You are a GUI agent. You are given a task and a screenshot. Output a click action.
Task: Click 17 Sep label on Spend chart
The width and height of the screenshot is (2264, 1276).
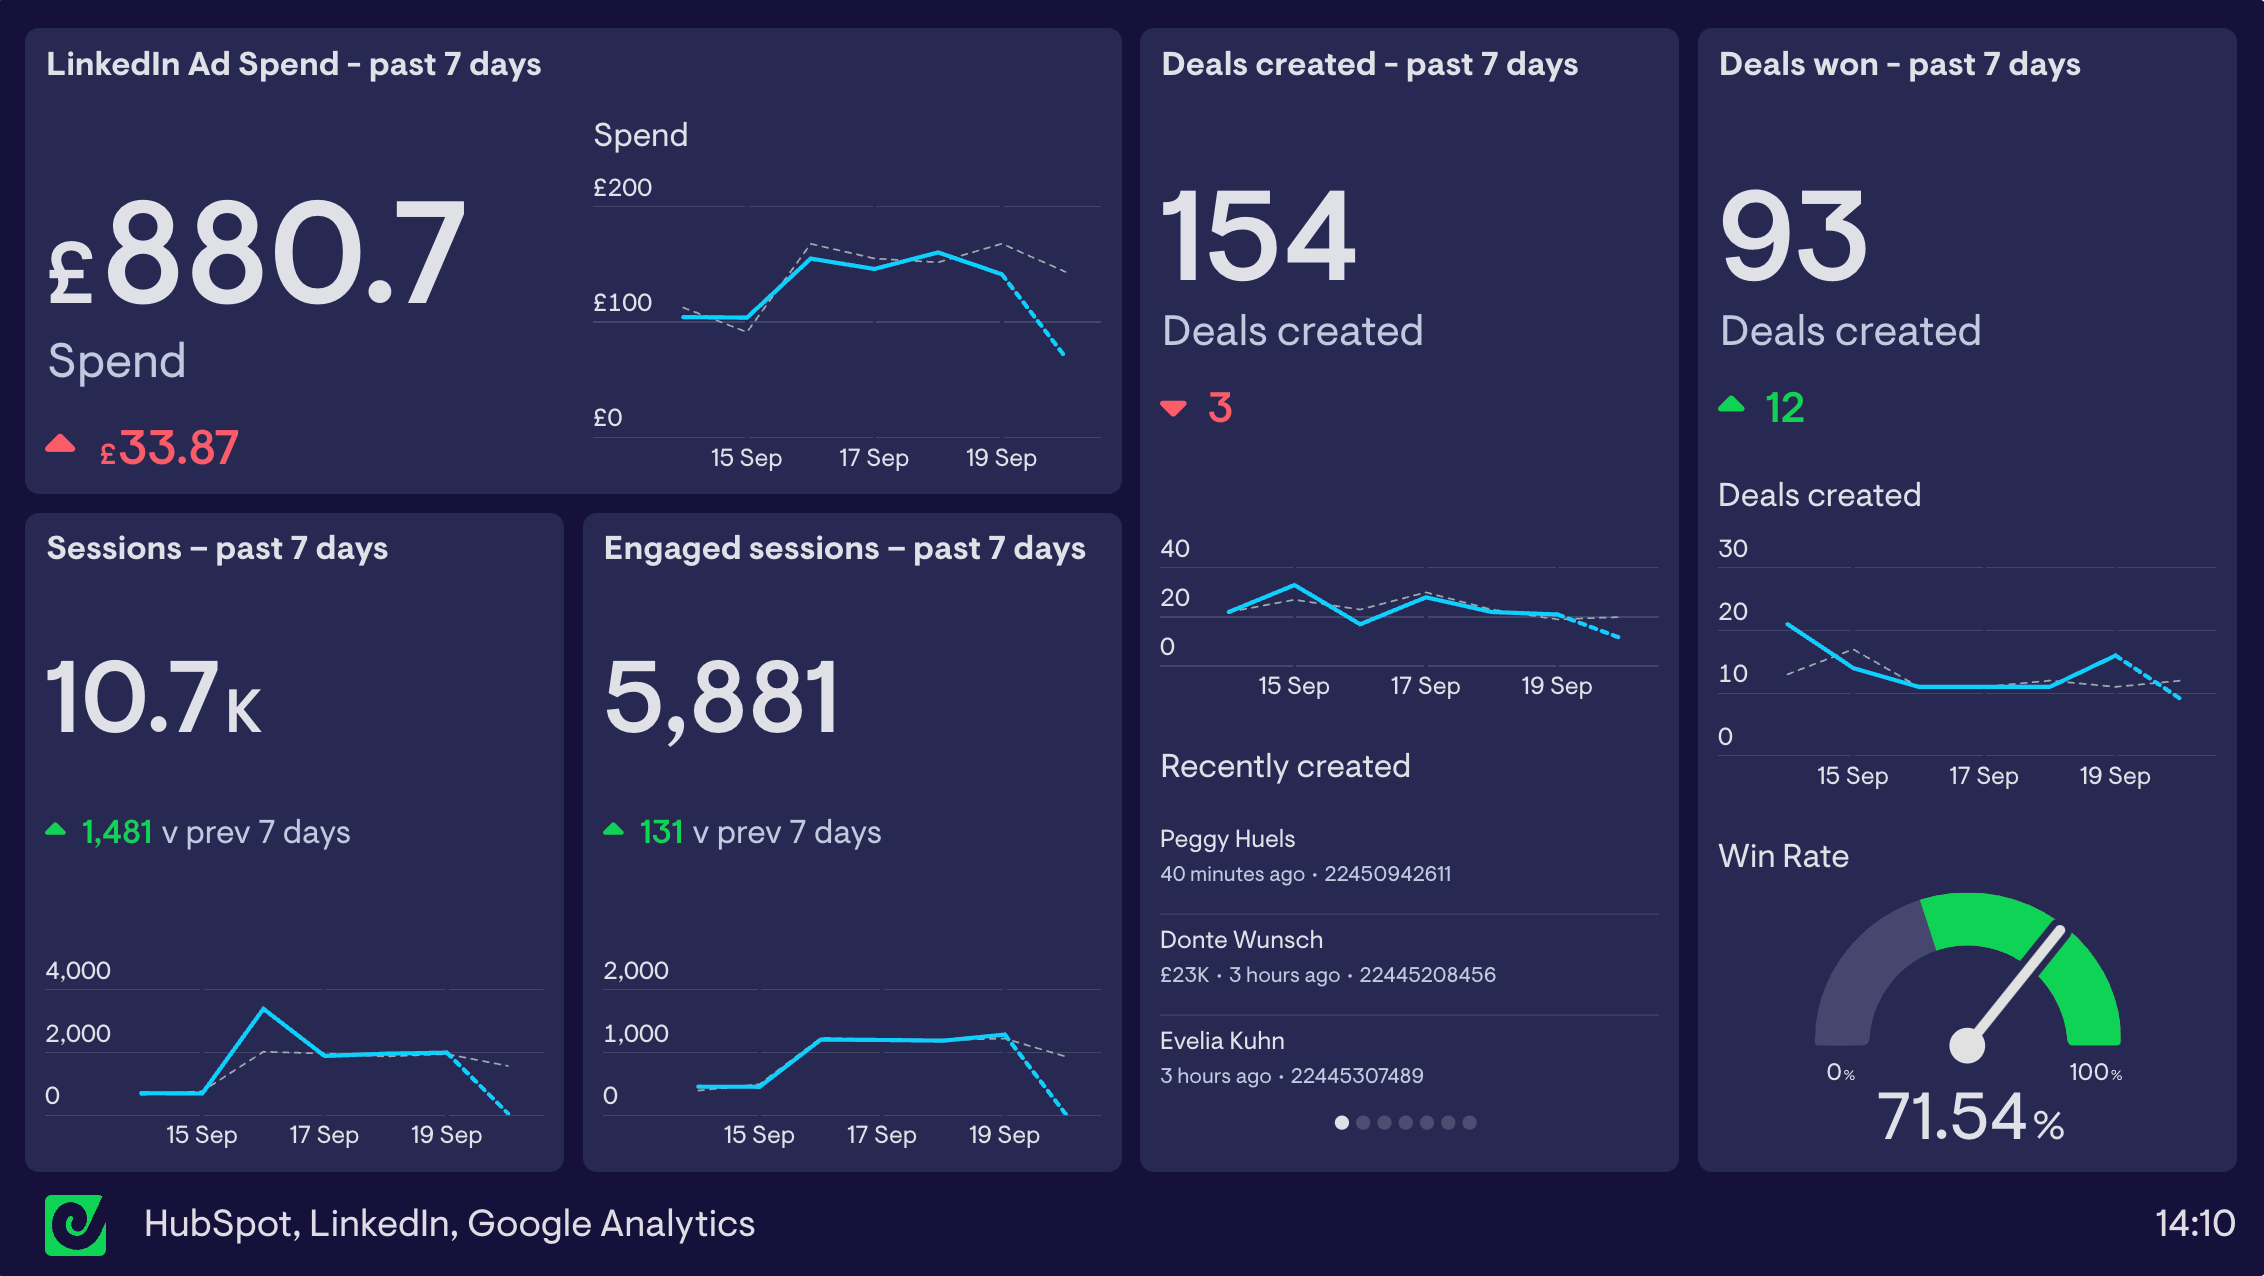[873, 458]
